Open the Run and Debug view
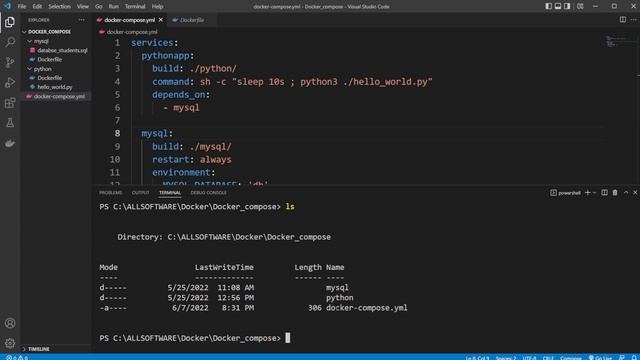This screenshot has height=360, width=640. click(10, 82)
